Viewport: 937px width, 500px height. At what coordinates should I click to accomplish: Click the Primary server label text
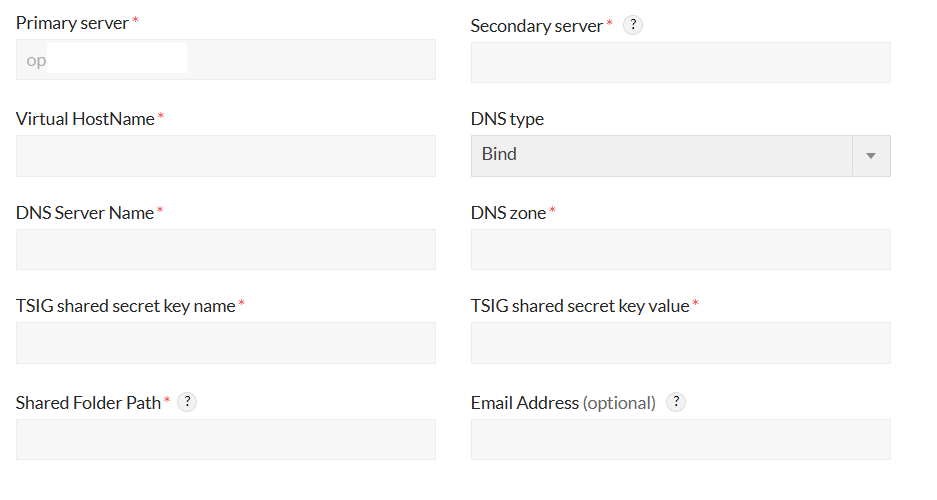72,23
